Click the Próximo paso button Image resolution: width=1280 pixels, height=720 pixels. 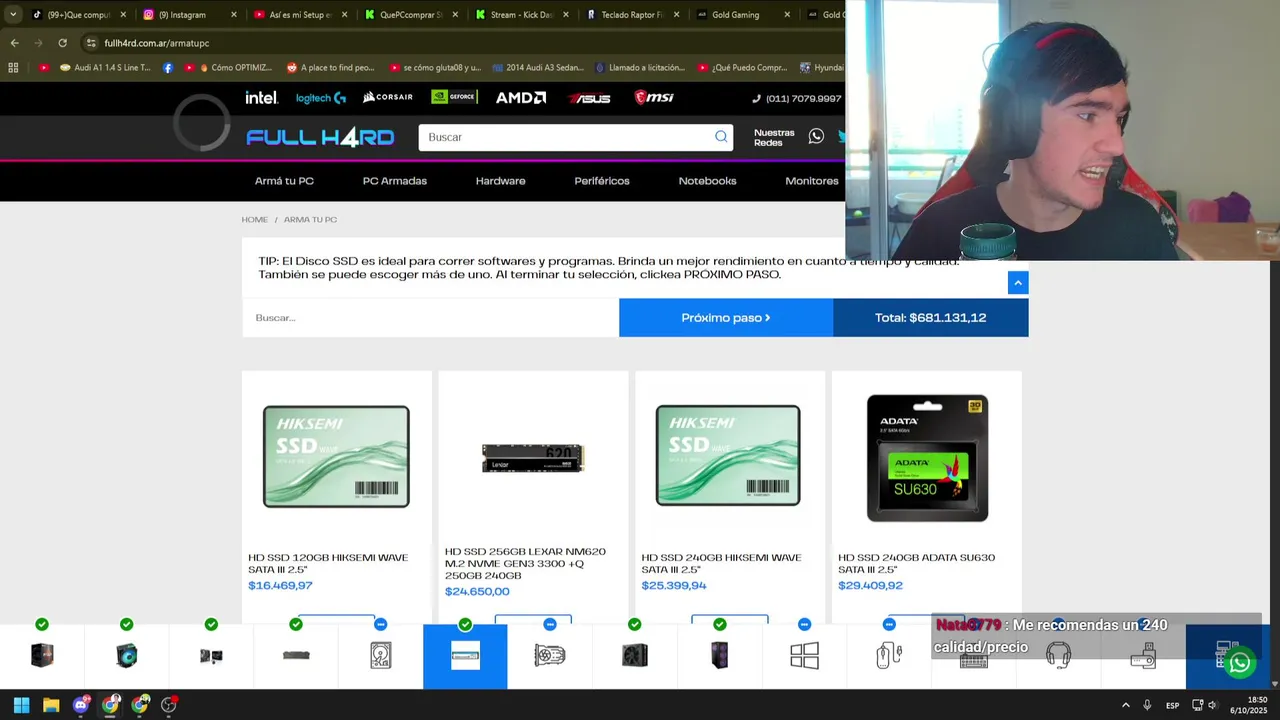click(x=726, y=318)
